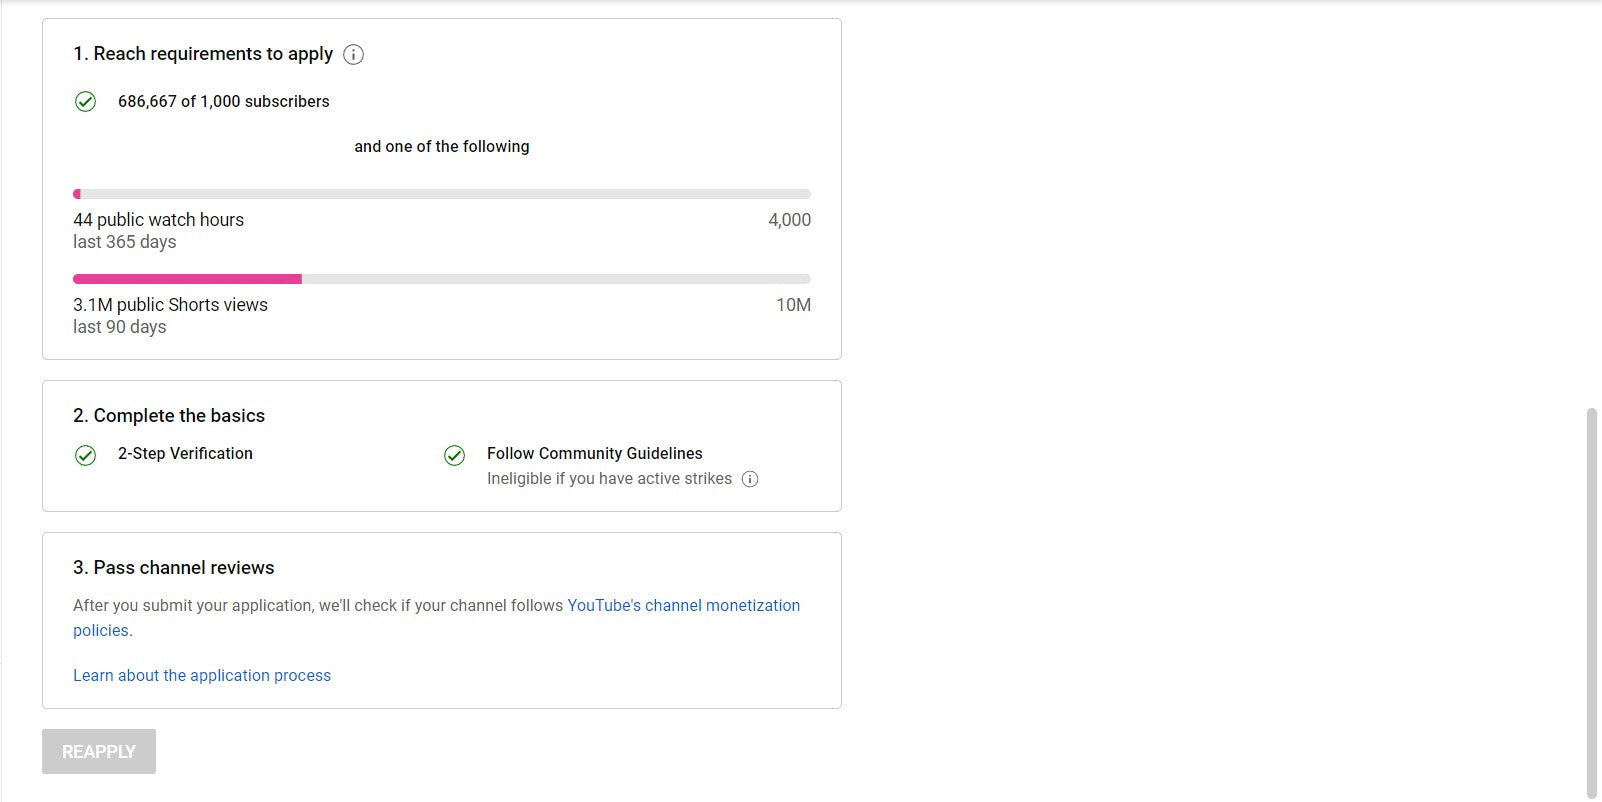Click the Follow Community Guidelines text
This screenshot has width=1602, height=802.
pyautogui.click(x=594, y=454)
